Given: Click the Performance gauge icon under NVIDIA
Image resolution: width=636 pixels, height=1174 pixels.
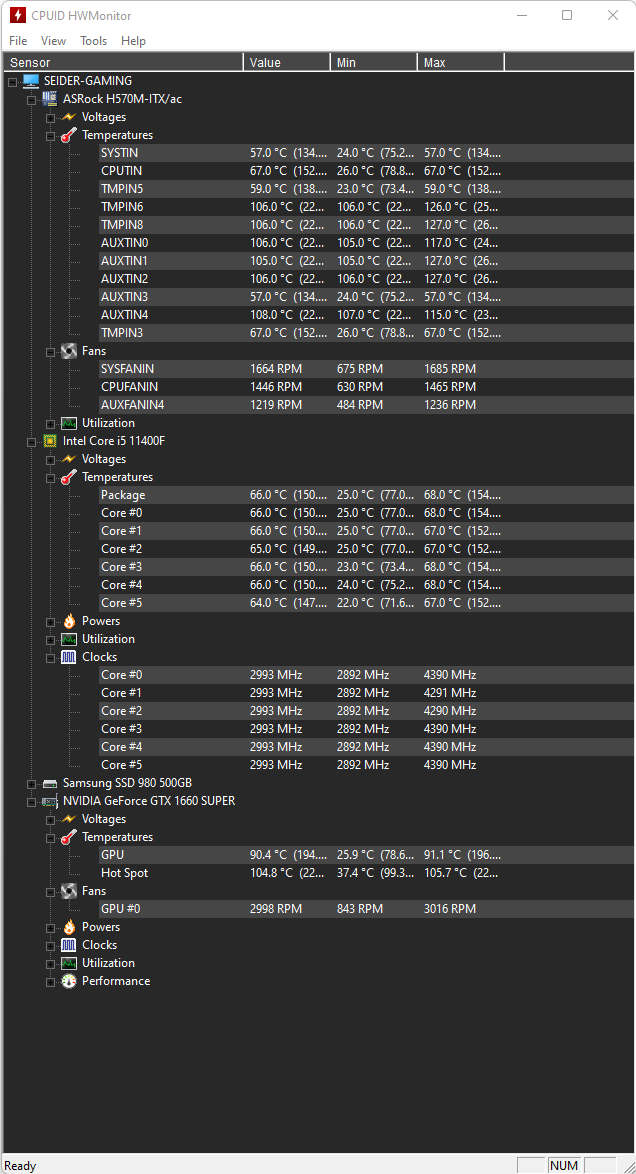Looking at the screenshot, I should (69, 981).
